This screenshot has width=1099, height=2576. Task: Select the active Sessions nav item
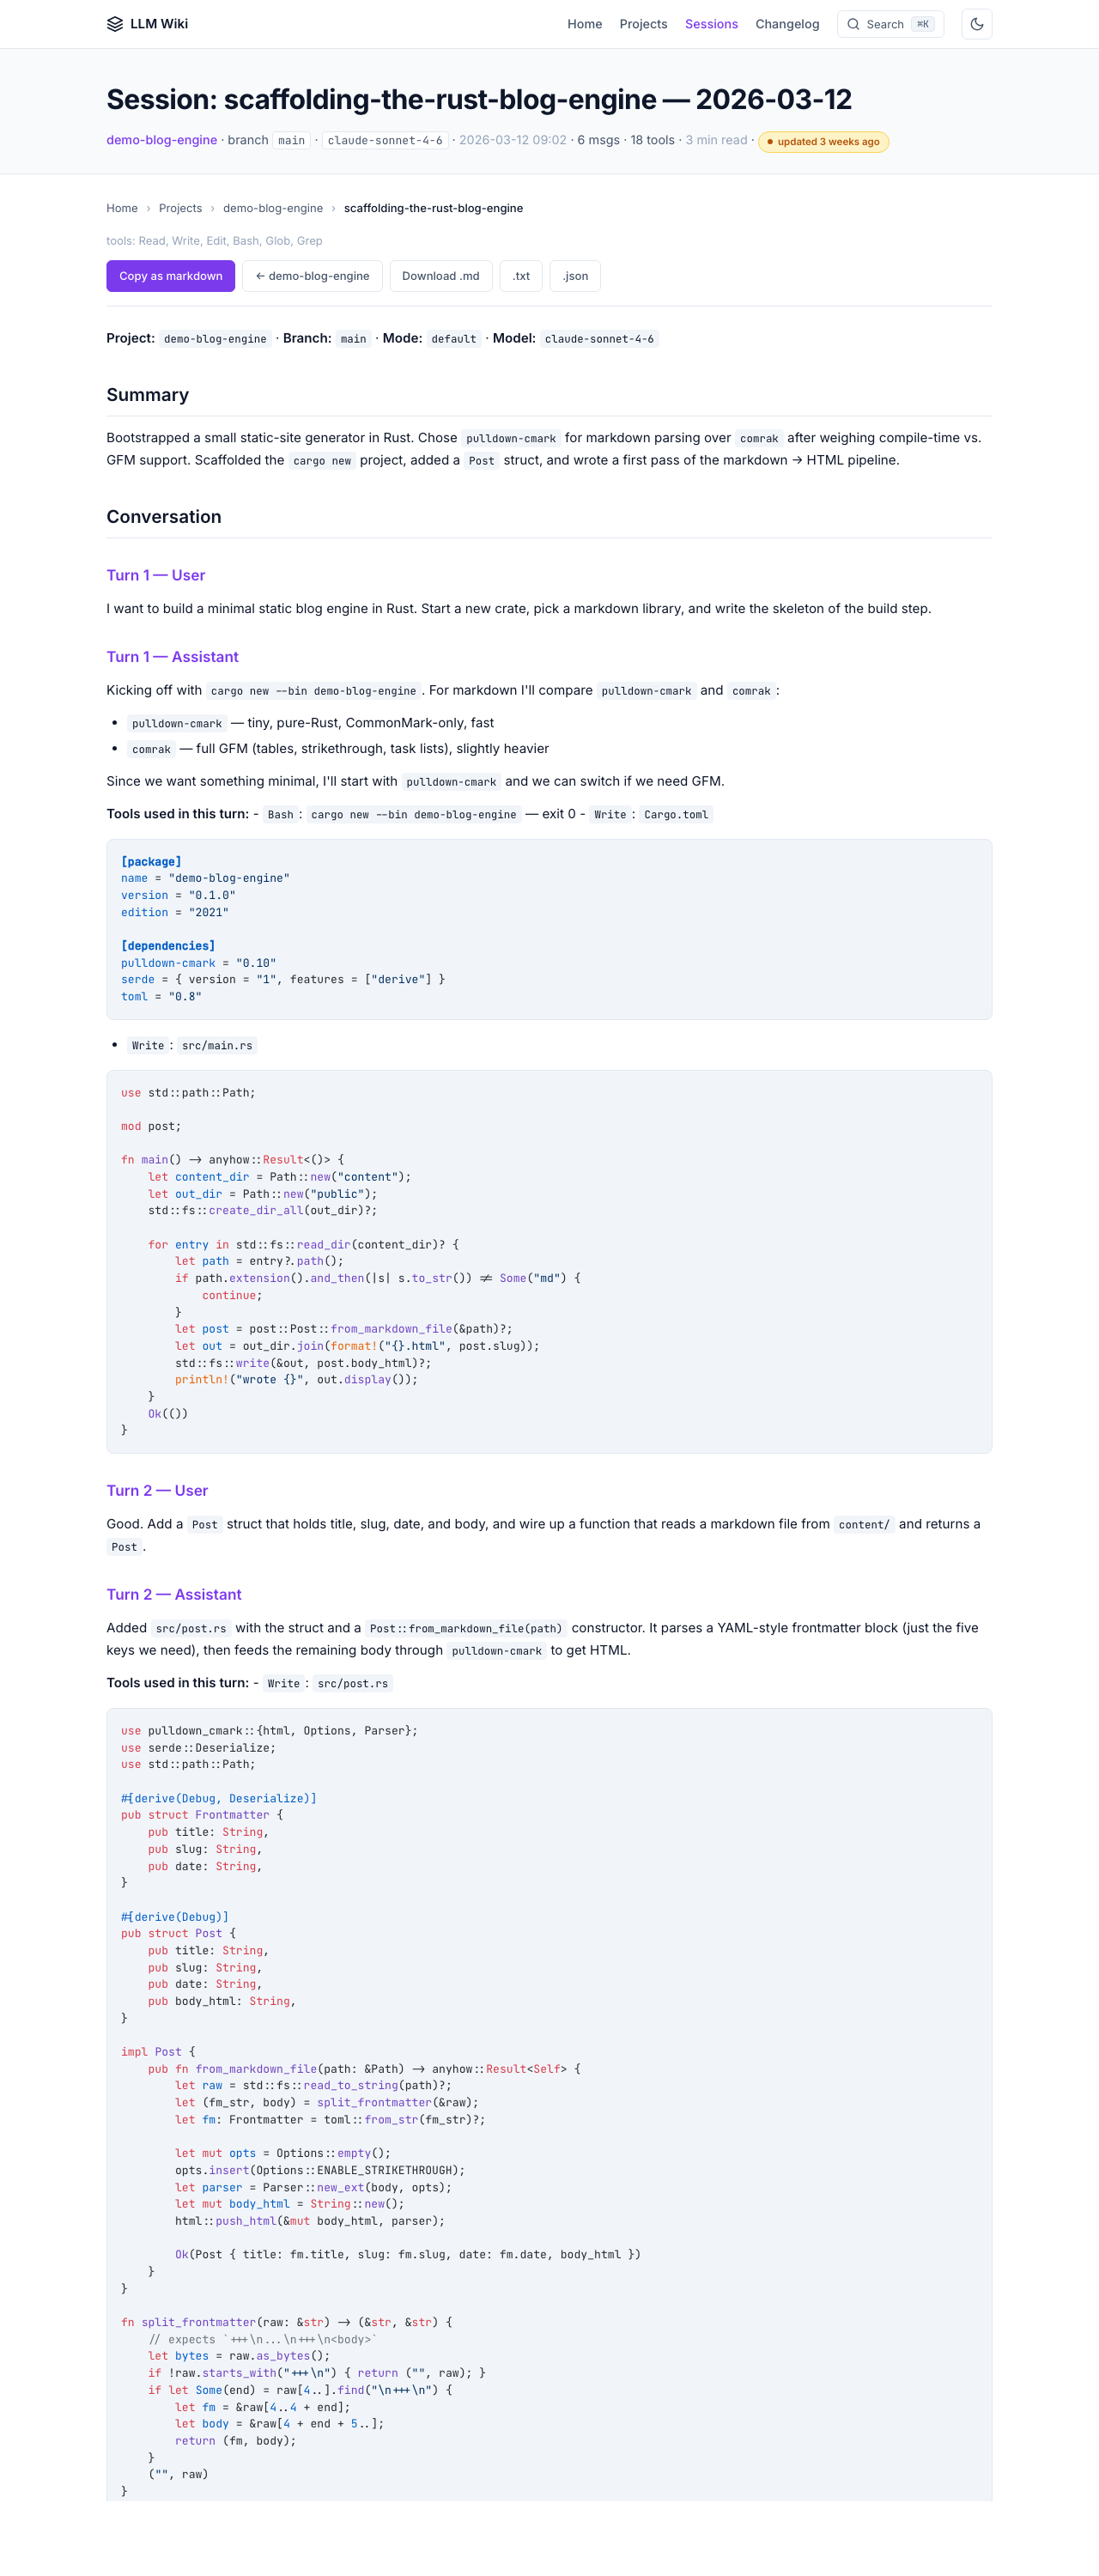[x=711, y=23]
